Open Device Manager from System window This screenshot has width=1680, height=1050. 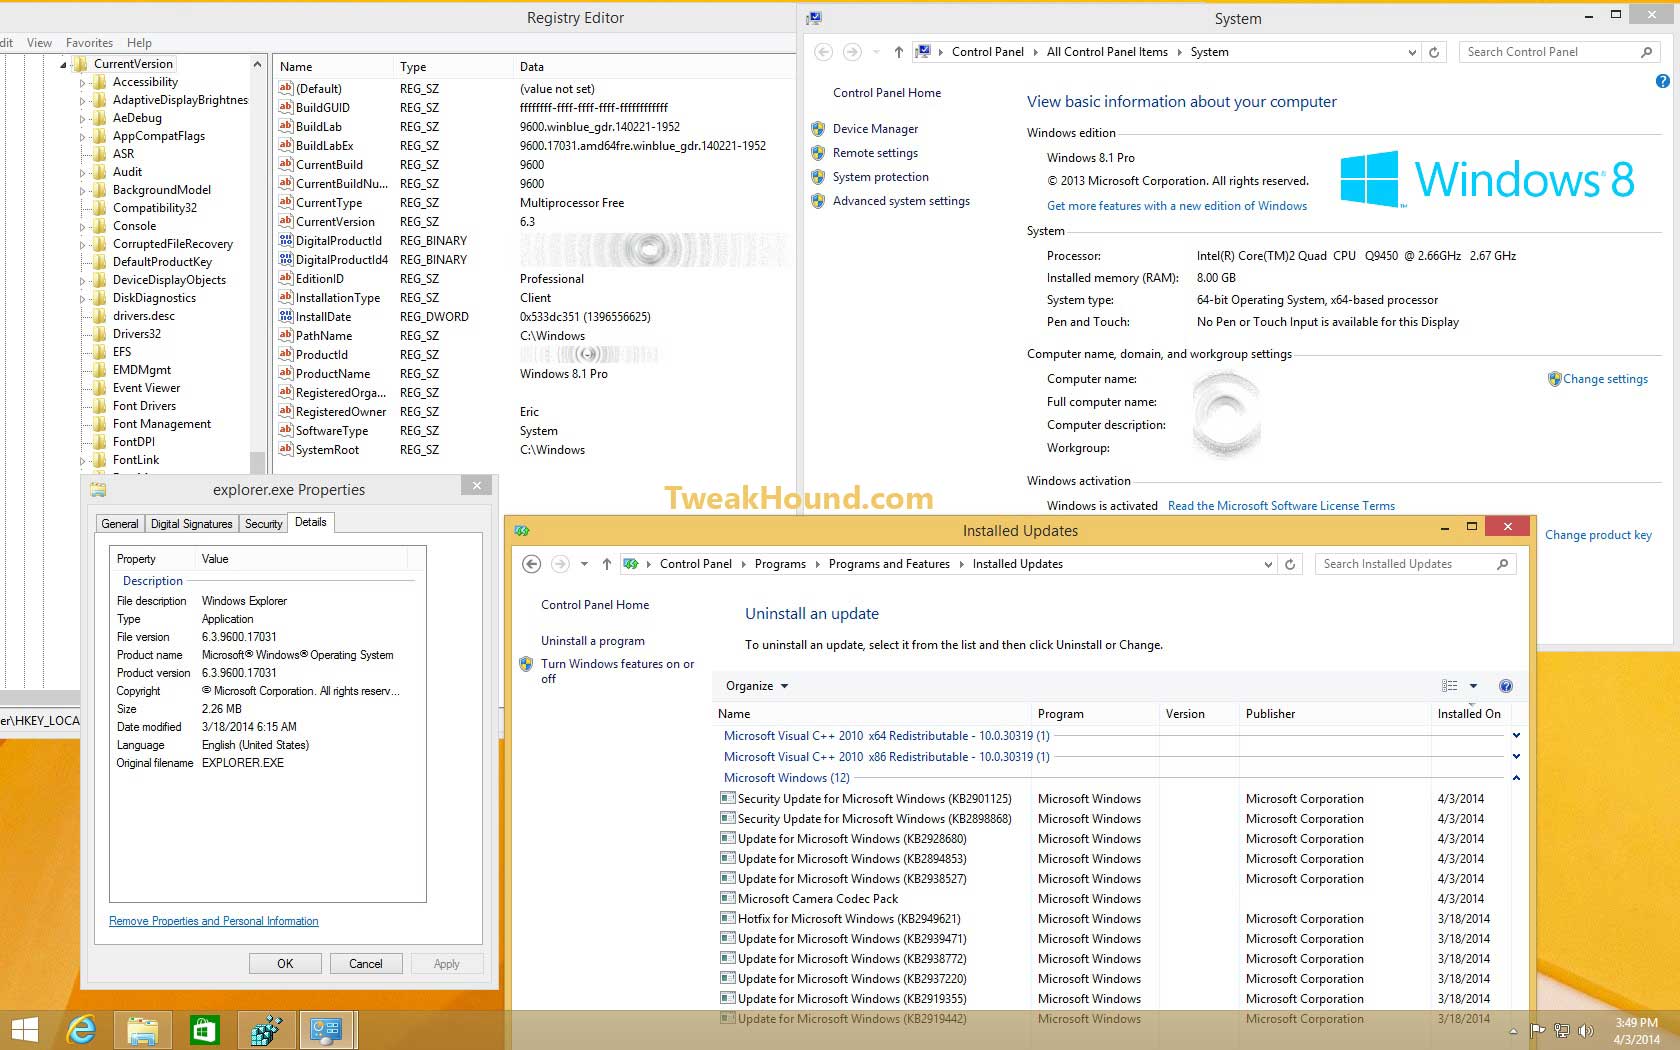875,129
